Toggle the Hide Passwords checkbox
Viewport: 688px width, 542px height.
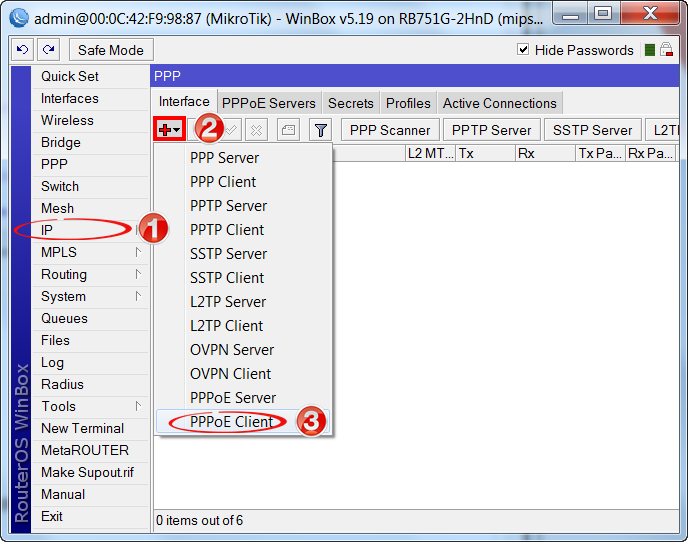click(523, 50)
